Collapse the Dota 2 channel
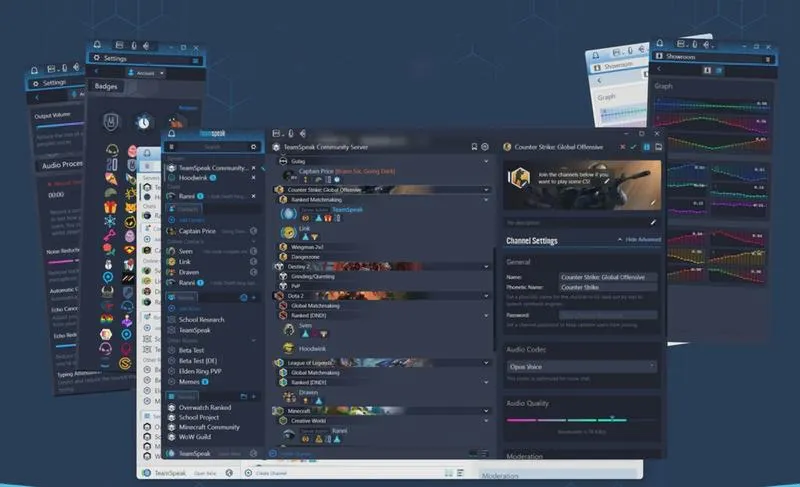The height and width of the screenshot is (487, 800). [x=486, y=296]
